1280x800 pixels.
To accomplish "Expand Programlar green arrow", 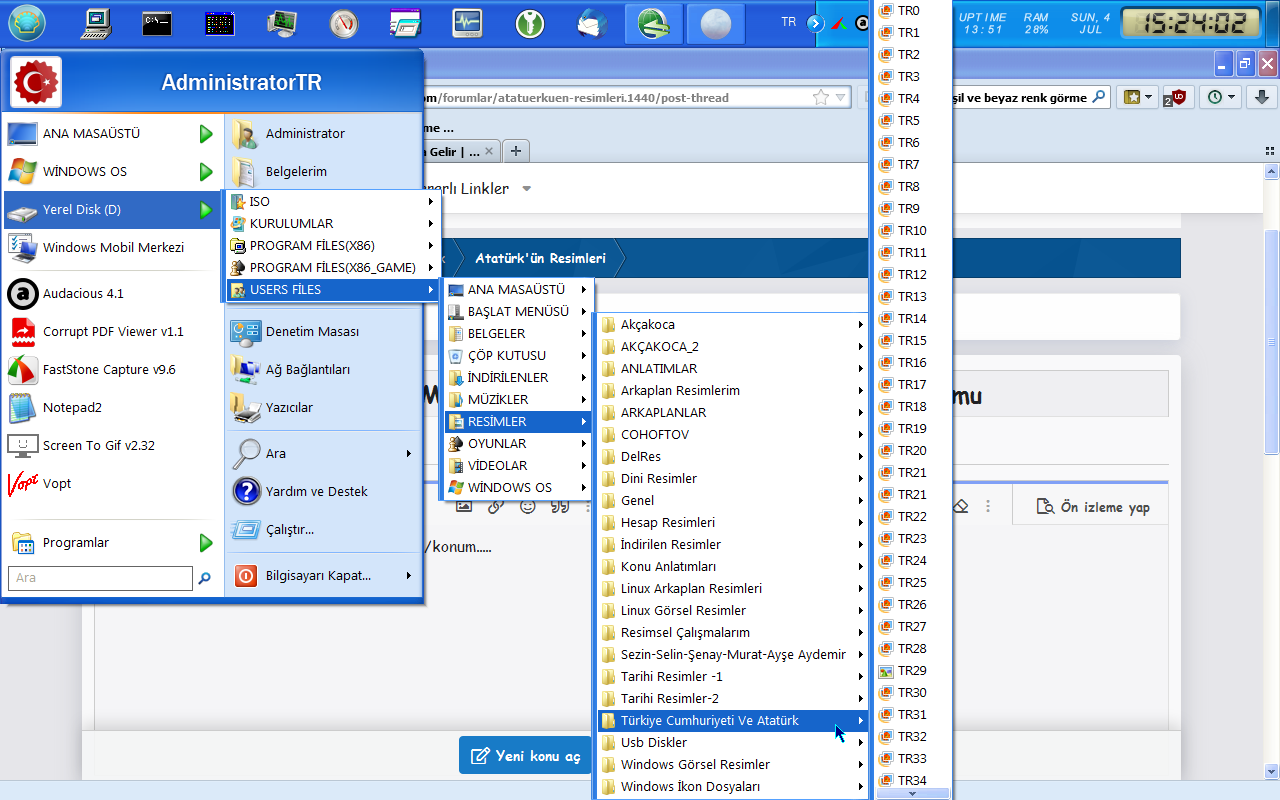I will click(x=206, y=543).
